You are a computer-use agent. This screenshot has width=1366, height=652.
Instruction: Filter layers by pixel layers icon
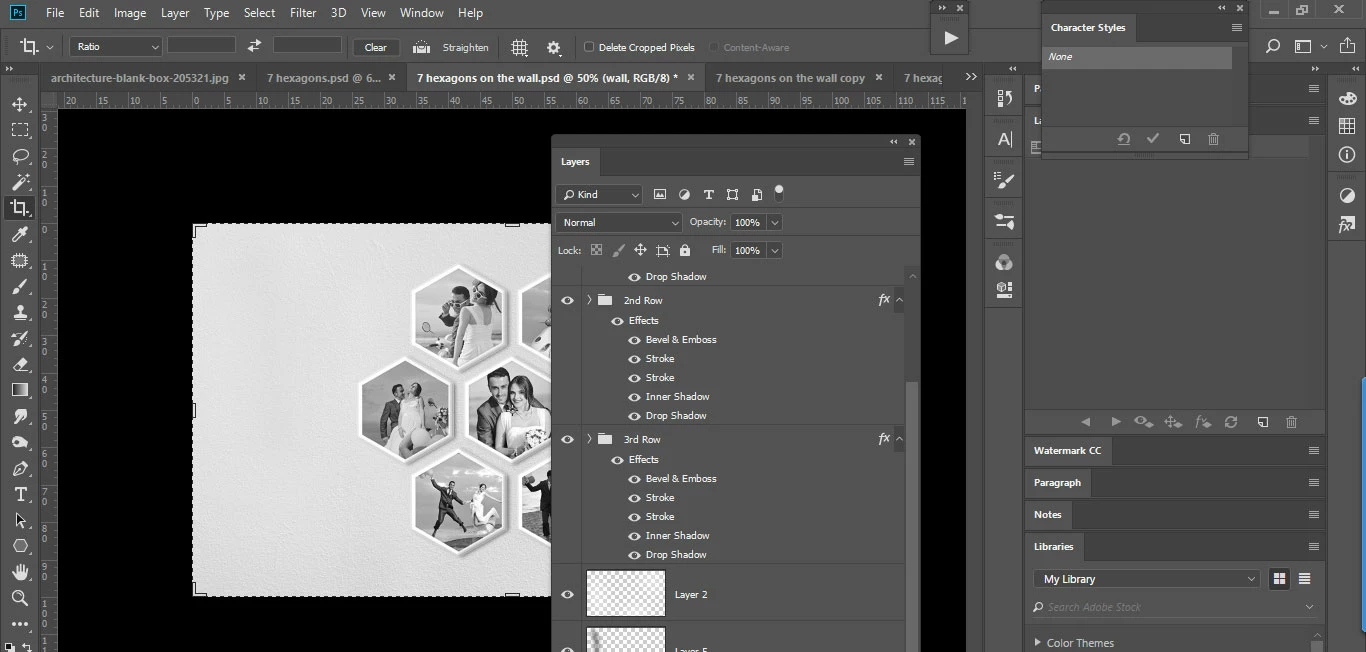(x=660, y=195)
